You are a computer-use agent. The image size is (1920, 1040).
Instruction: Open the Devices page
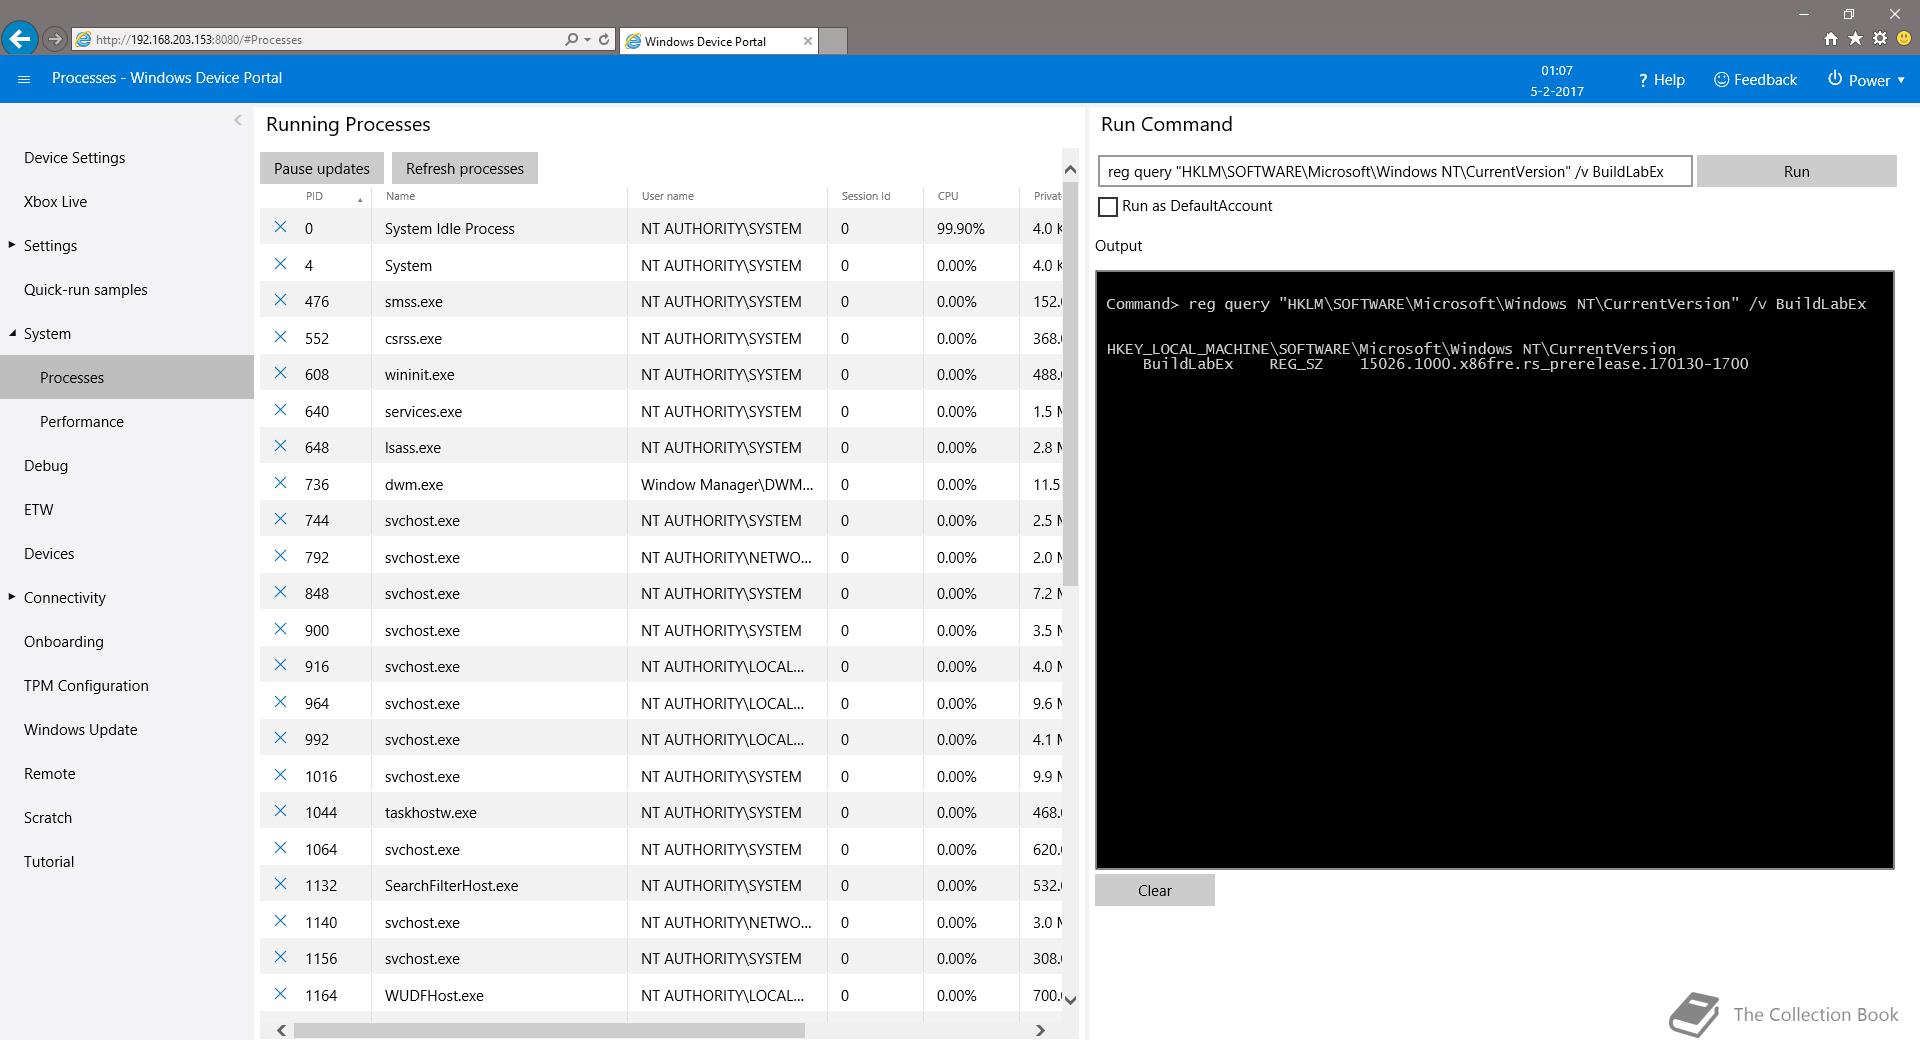coord(49,554)
